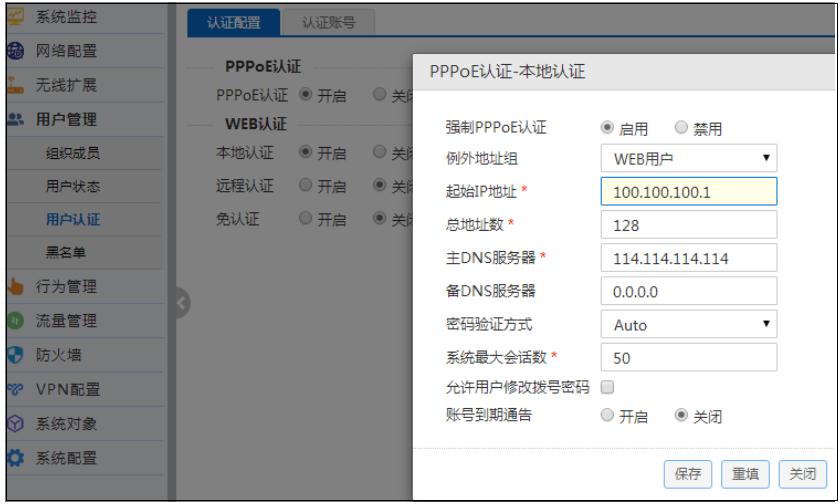840x504 pixels.
Task: Switch to the 认证账号 tab
Action: [328, 22]
